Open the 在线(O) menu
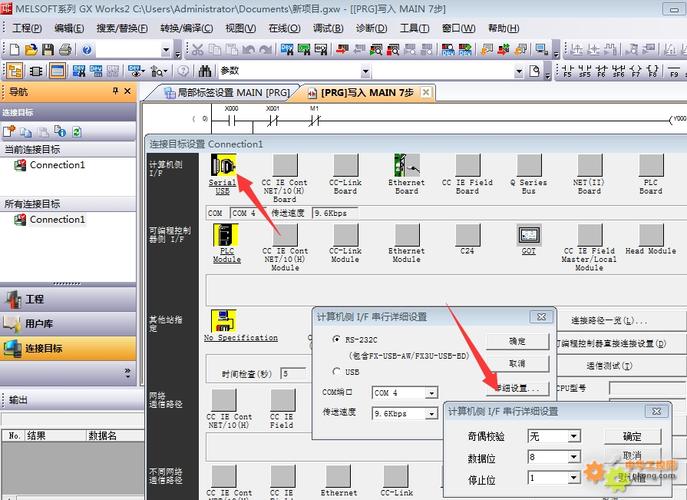The image size is (687, 500). [x=284, y=28]
